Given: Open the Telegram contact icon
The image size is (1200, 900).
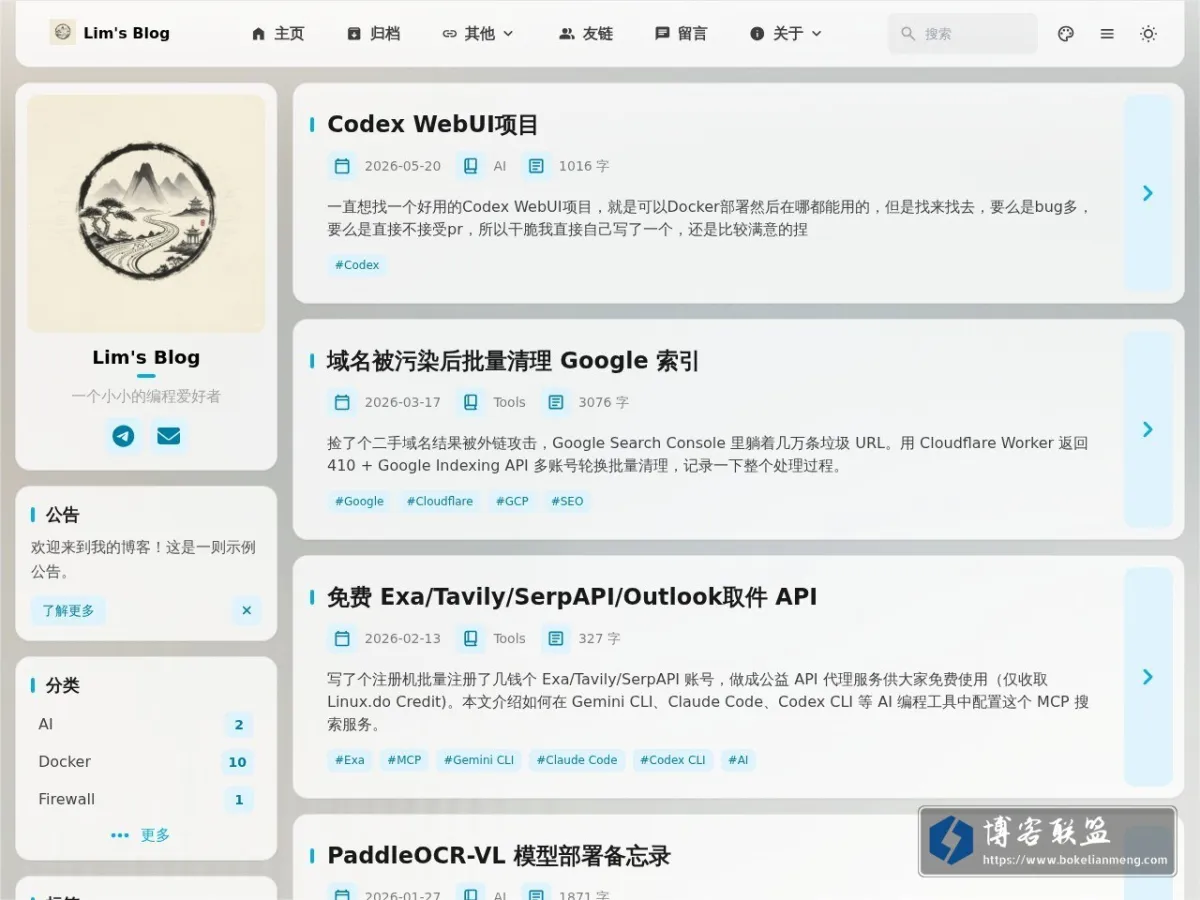Looking at the screenshot, I should [x=123, y=436].
